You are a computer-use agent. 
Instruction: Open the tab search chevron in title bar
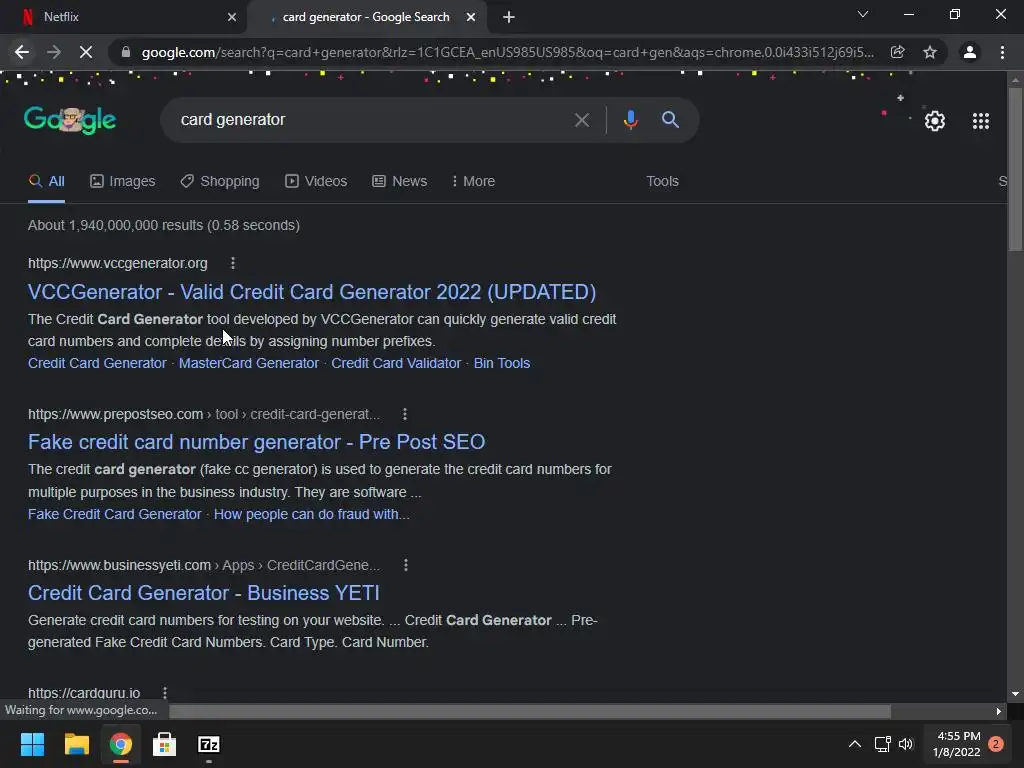click(863, 14)
